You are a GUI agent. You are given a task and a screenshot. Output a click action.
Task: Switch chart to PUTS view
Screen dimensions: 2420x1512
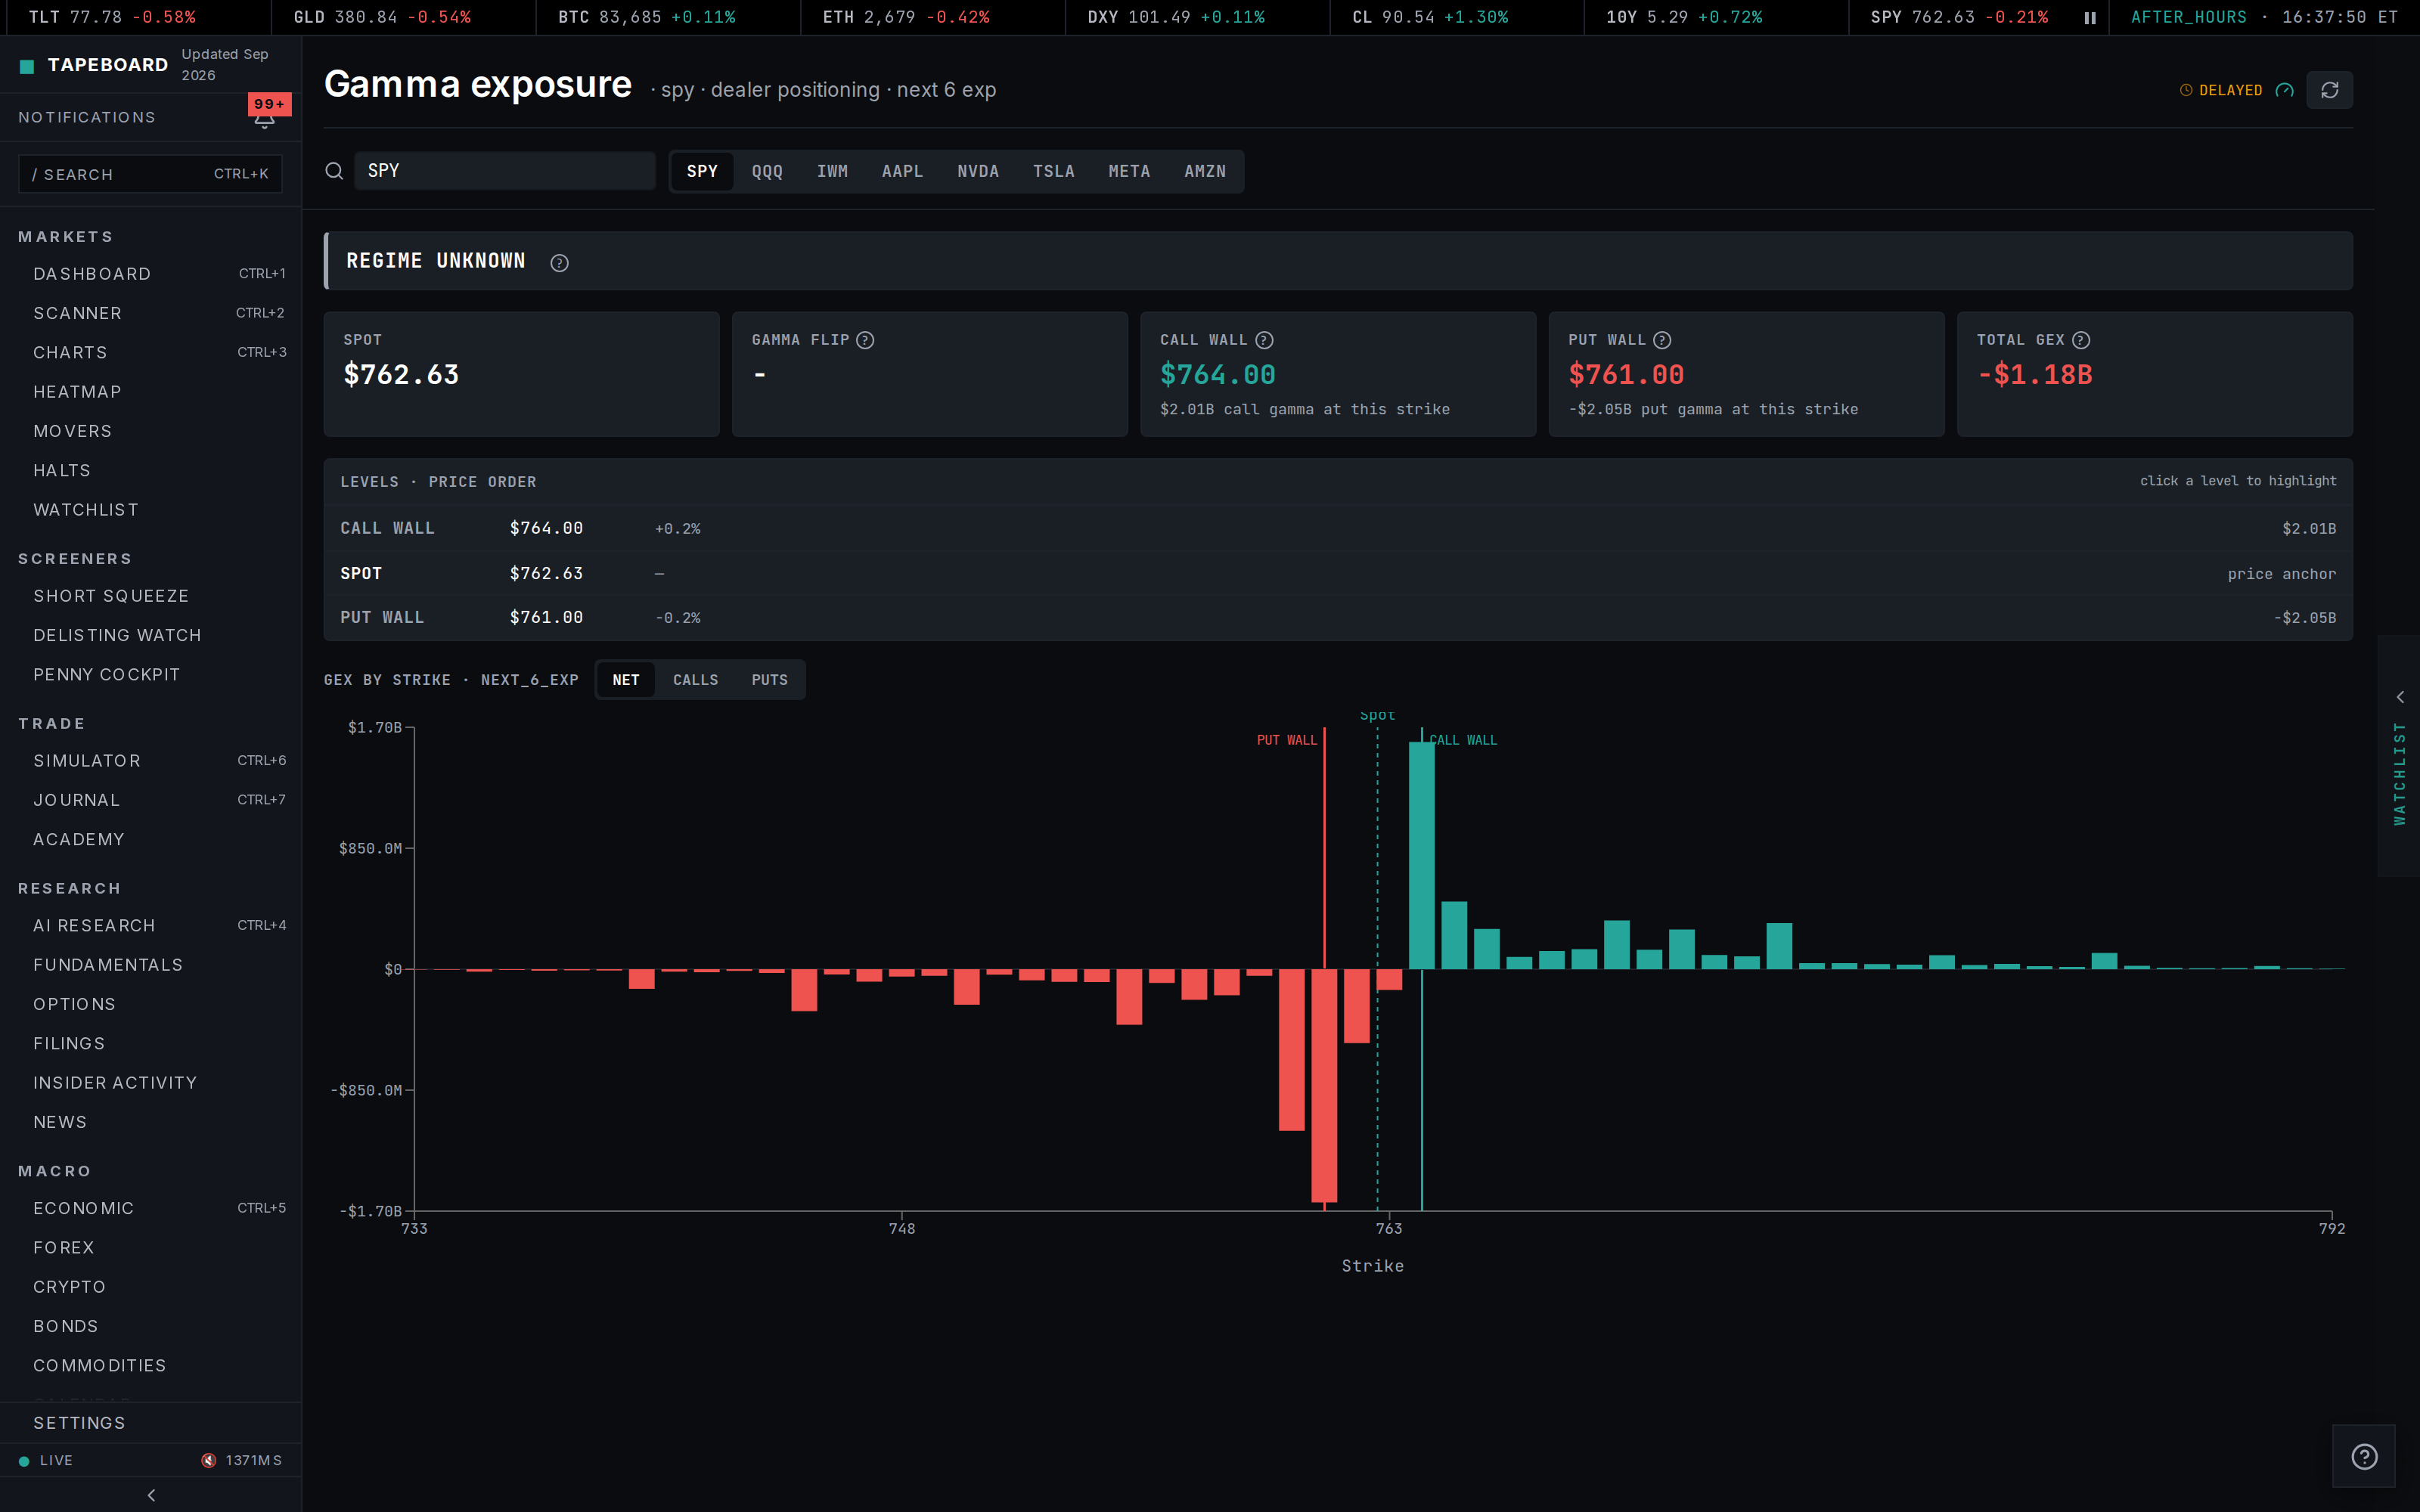point(769,680)
